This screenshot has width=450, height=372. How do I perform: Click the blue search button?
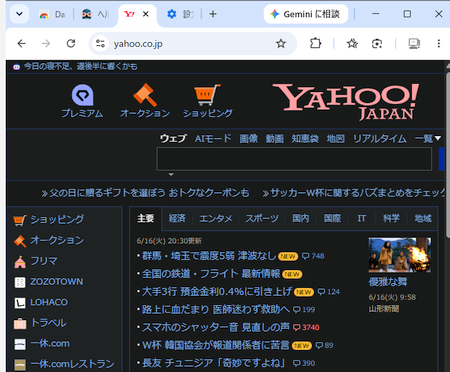pos(442,159)
